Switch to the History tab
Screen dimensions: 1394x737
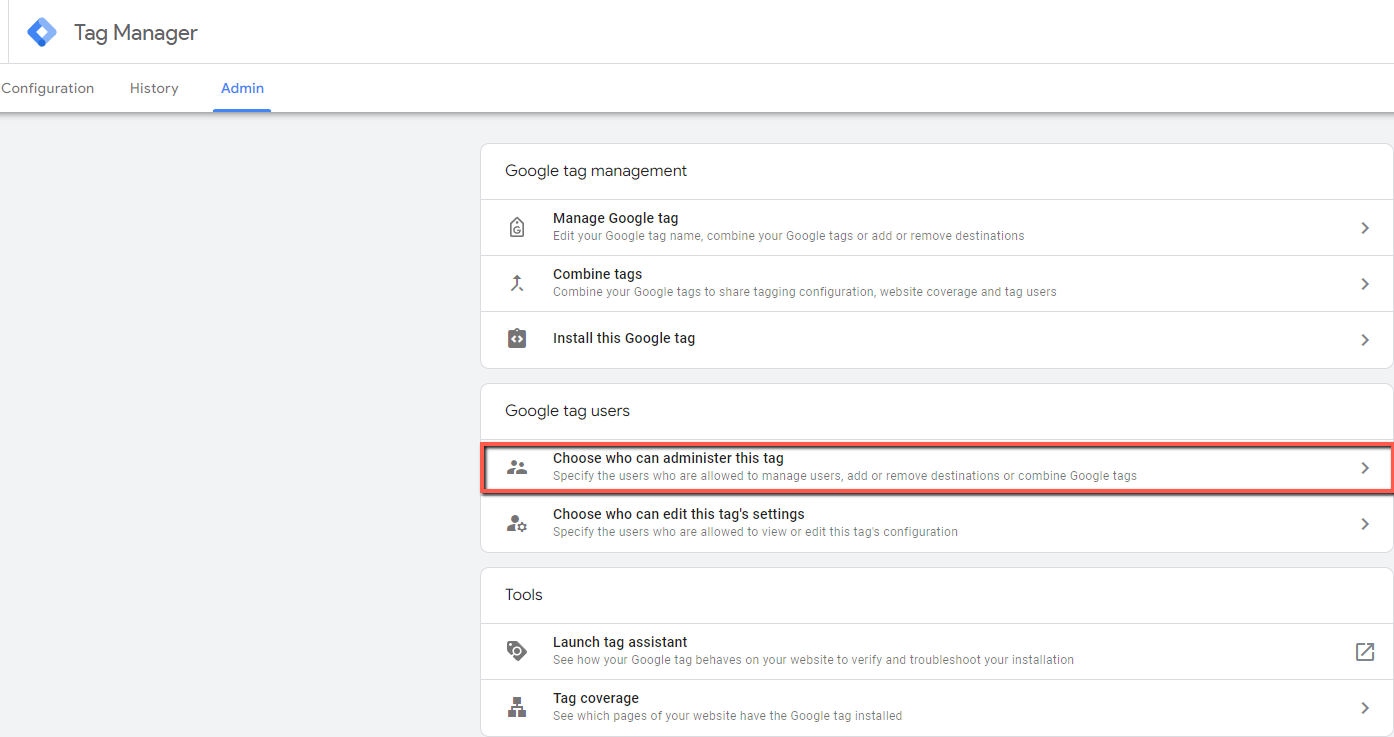click(154, 88)
